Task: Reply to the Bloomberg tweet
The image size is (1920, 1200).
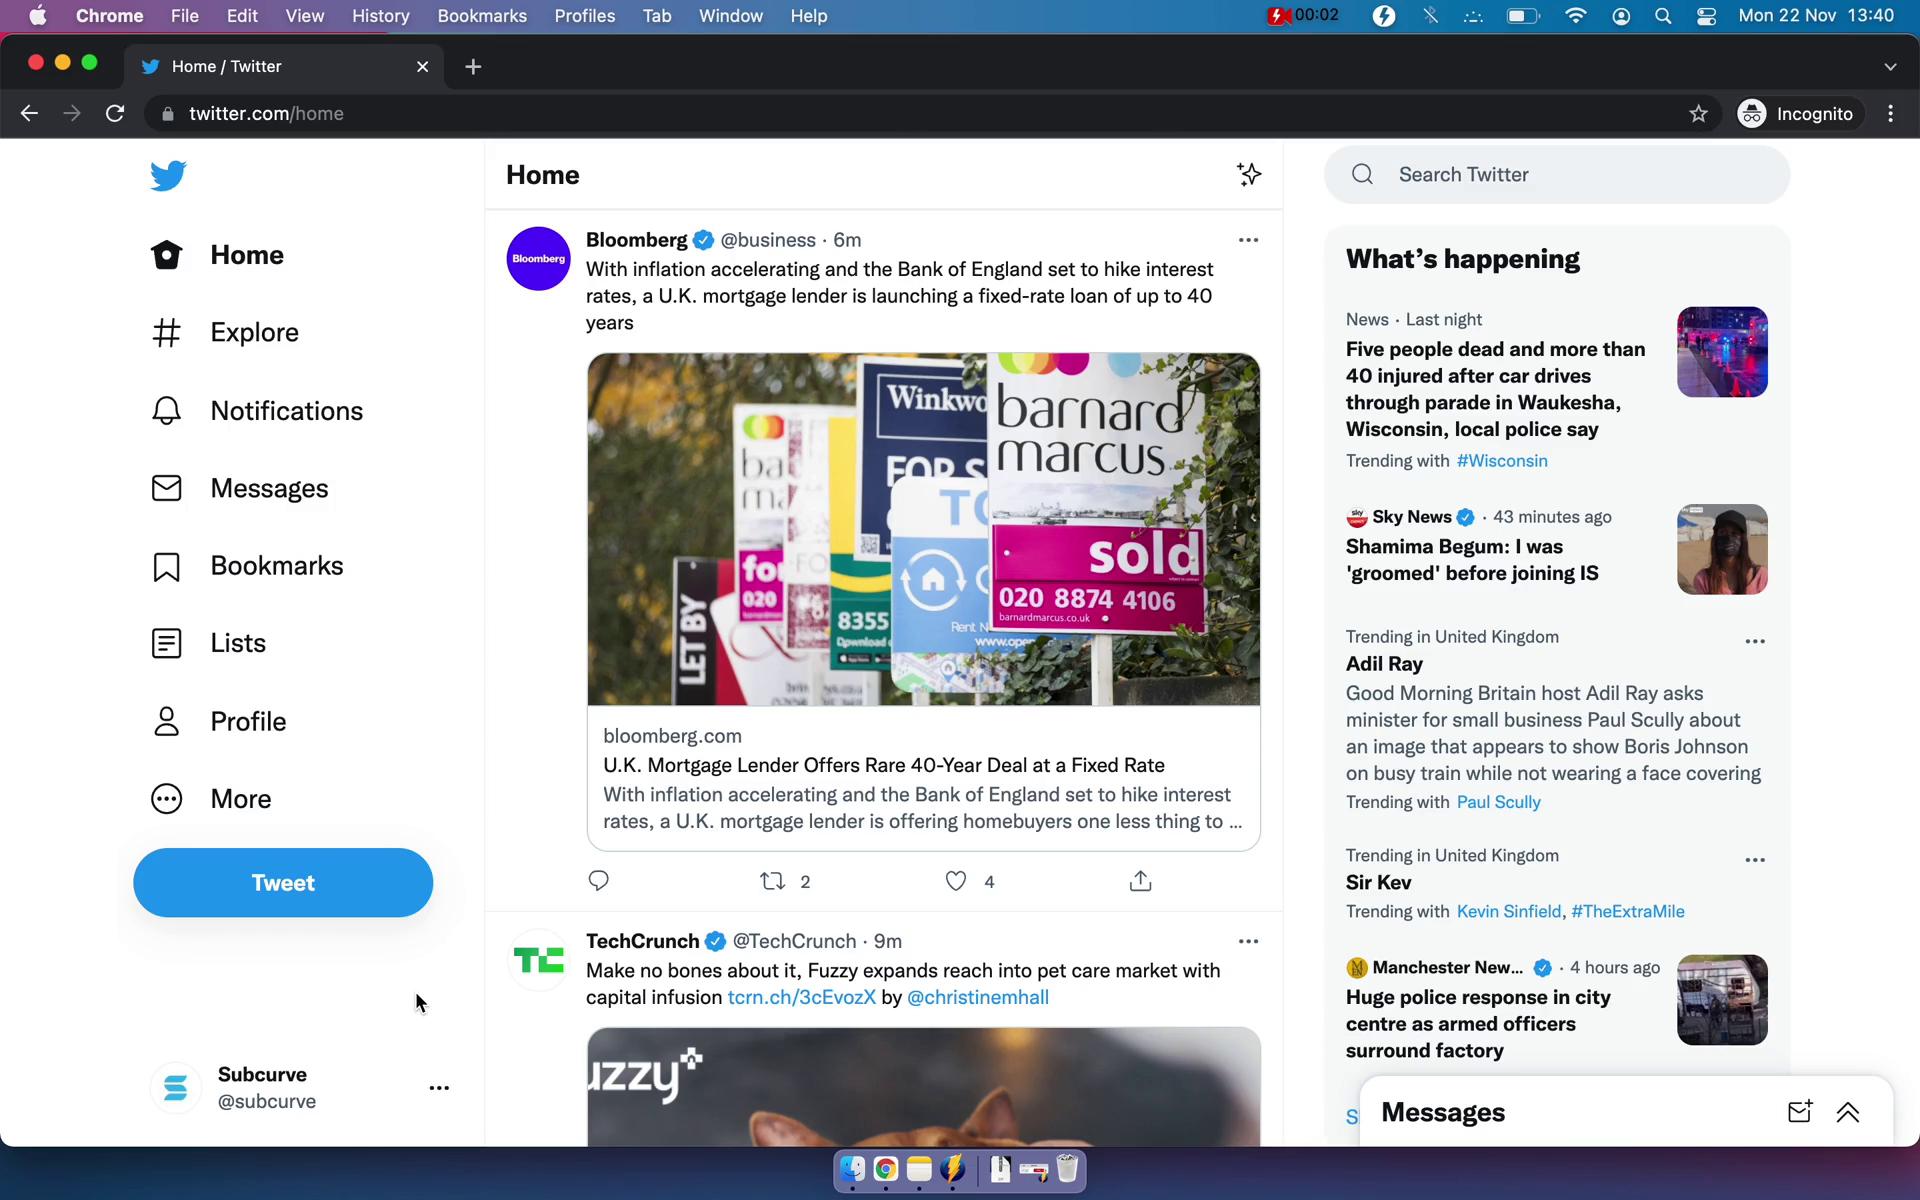Action: [598, 880]
